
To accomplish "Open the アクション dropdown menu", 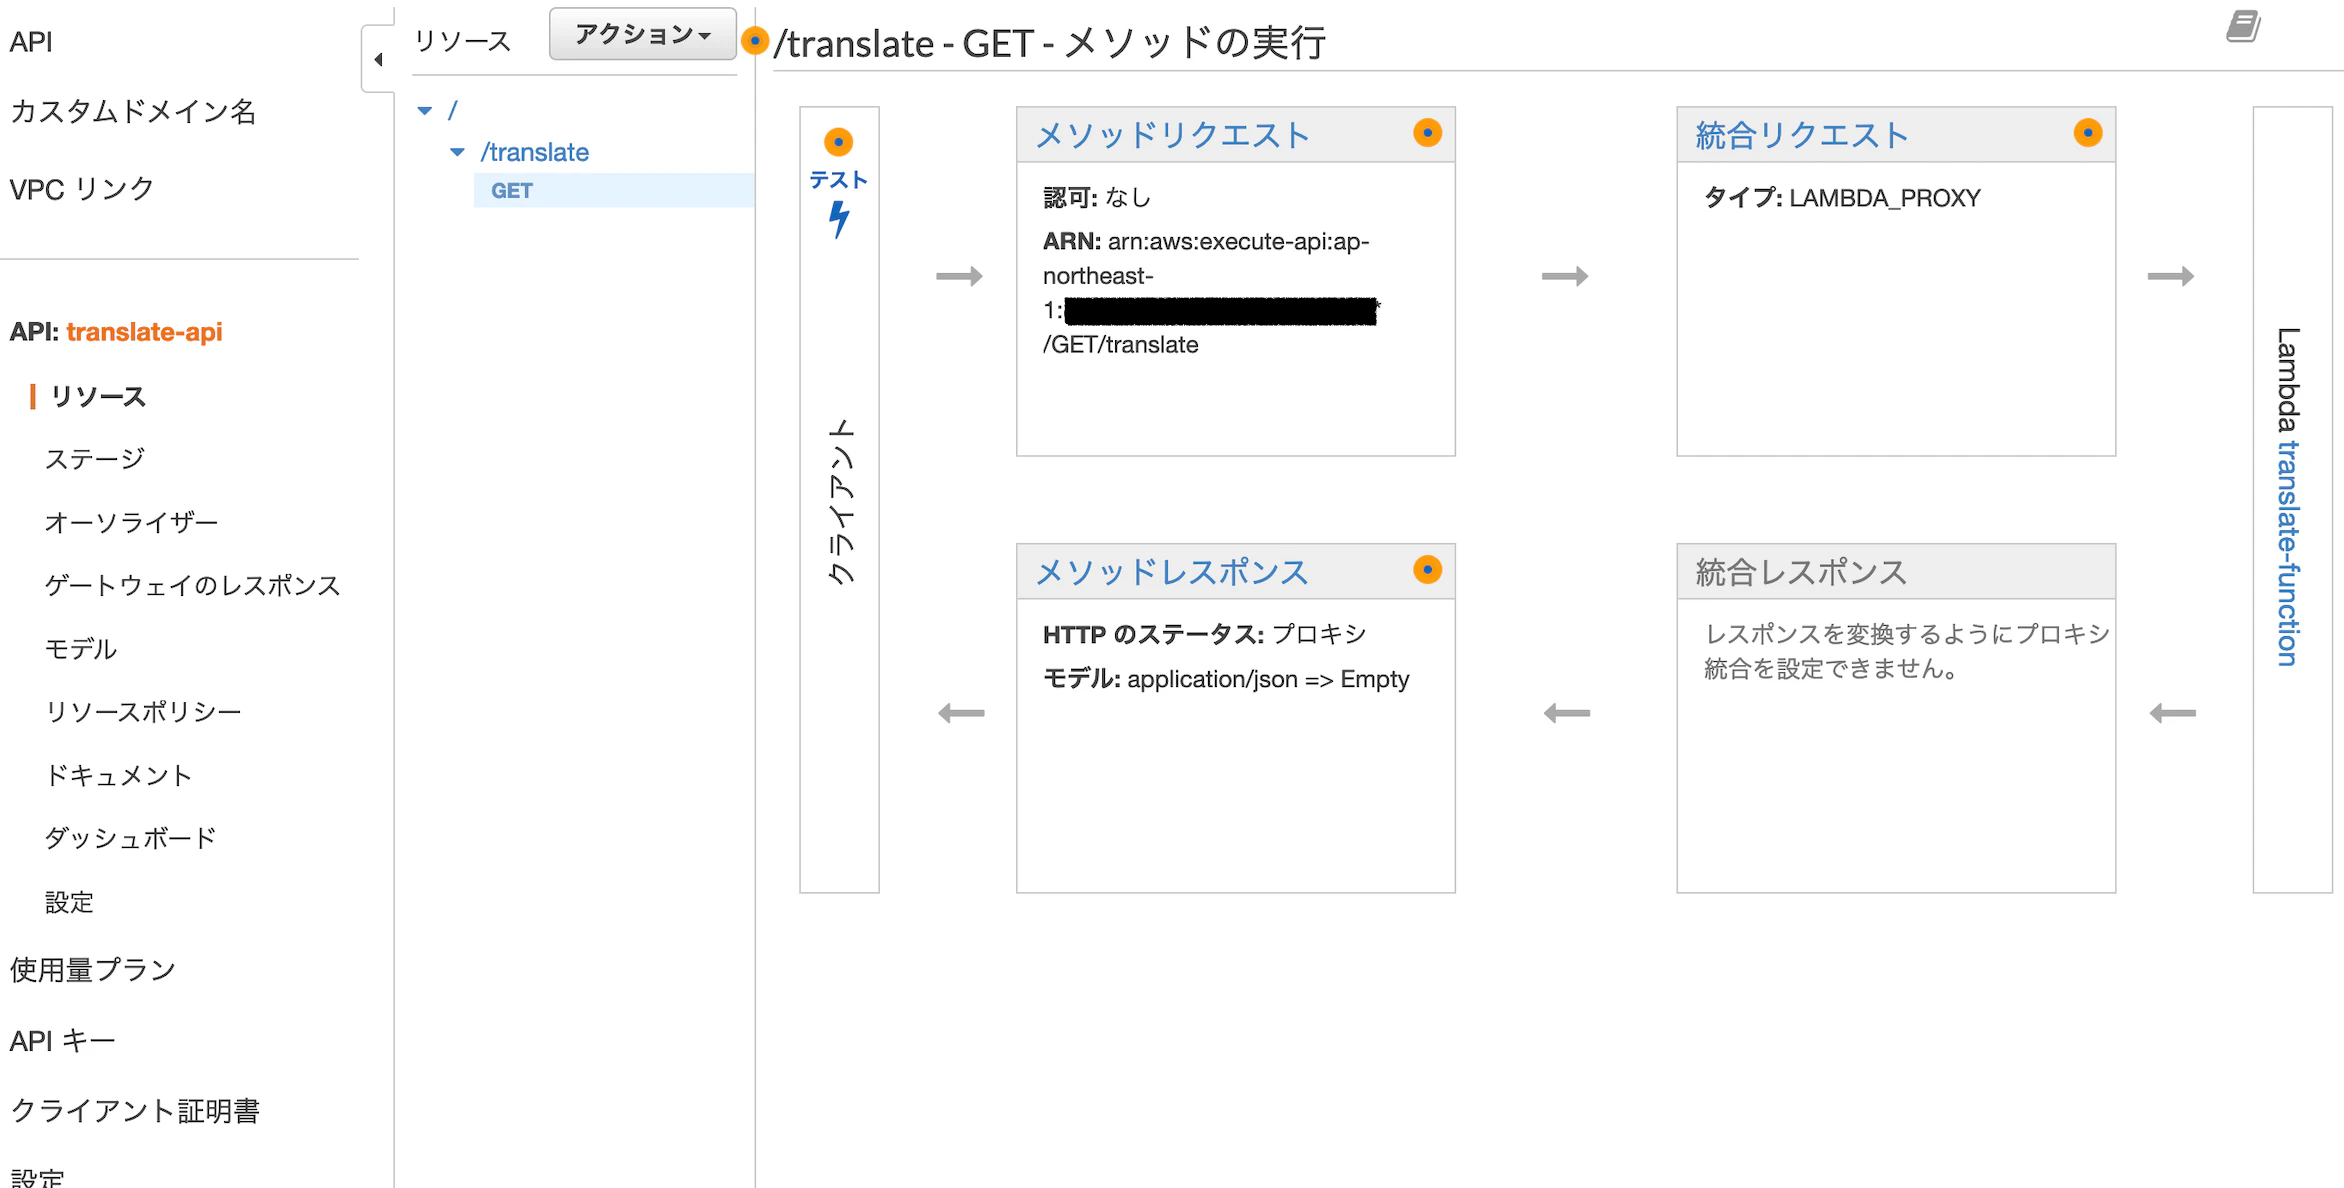I will point(642,35).
